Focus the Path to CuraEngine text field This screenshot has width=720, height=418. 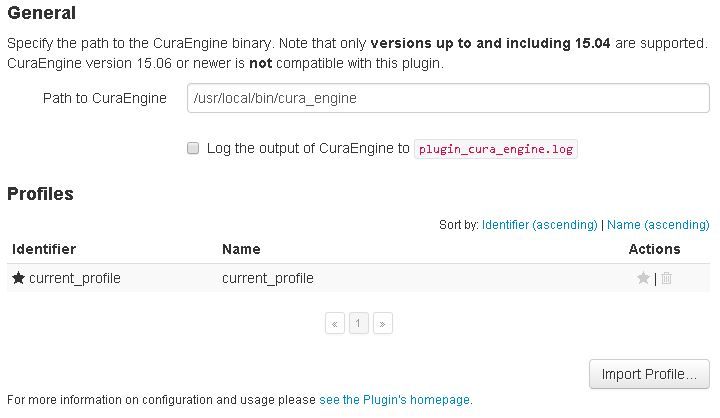[448, 98]
